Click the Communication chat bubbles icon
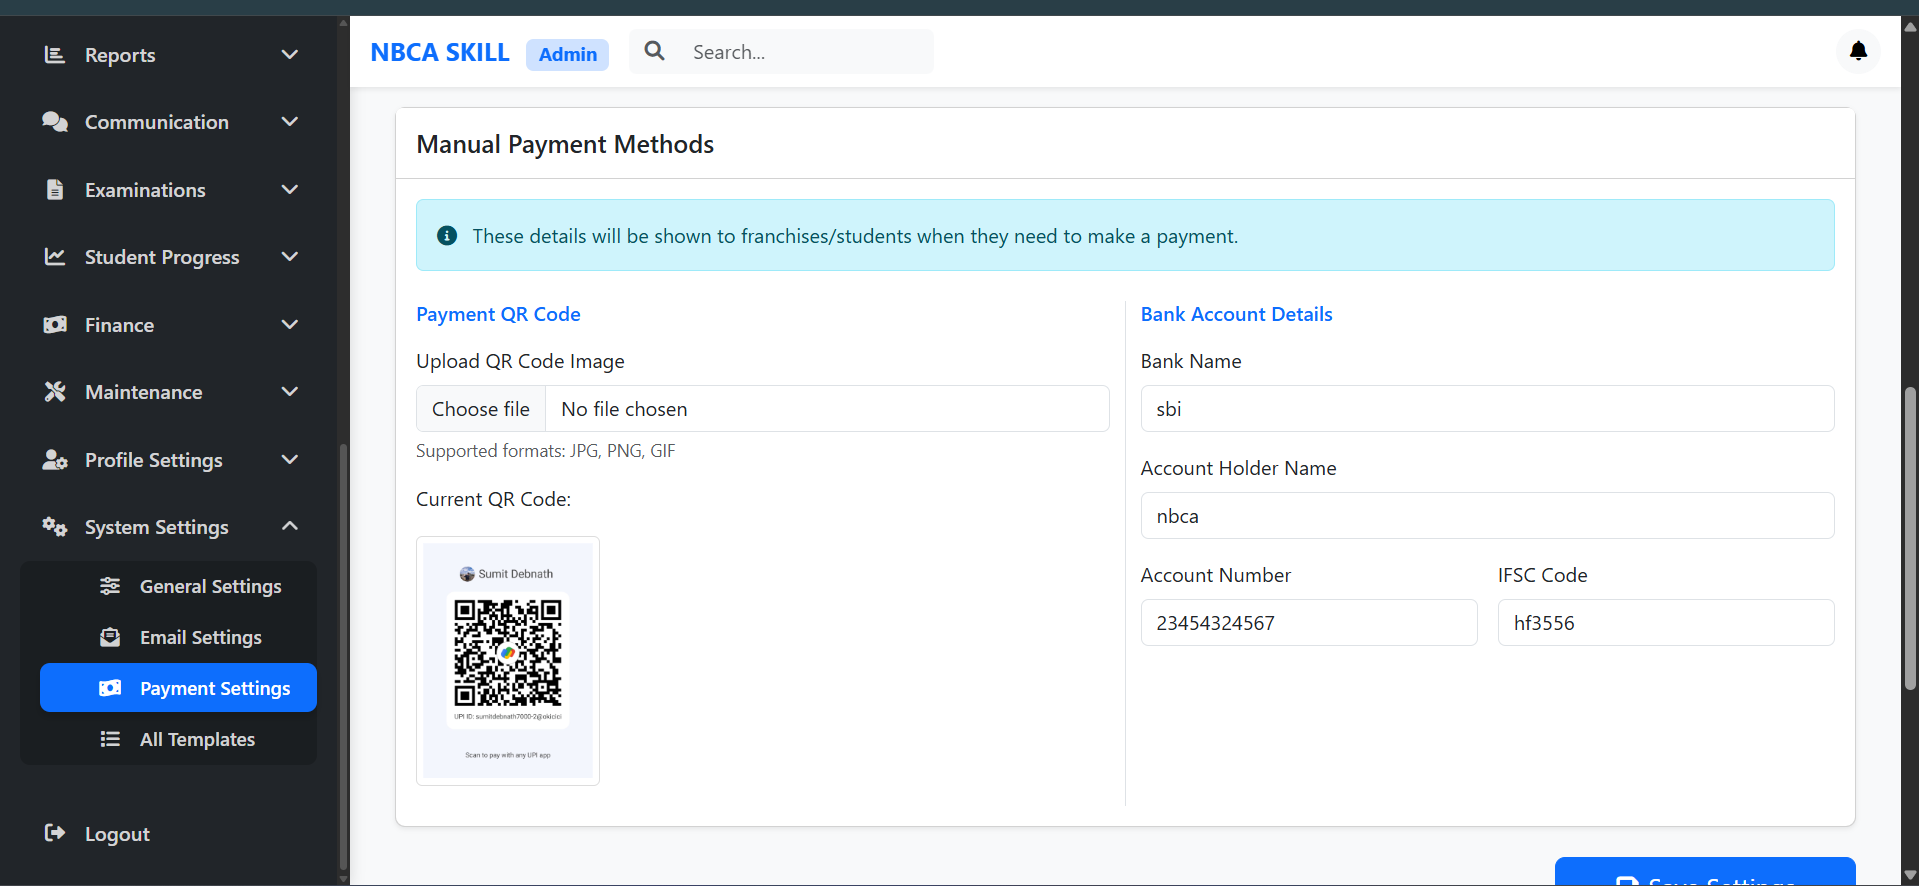 55,122
